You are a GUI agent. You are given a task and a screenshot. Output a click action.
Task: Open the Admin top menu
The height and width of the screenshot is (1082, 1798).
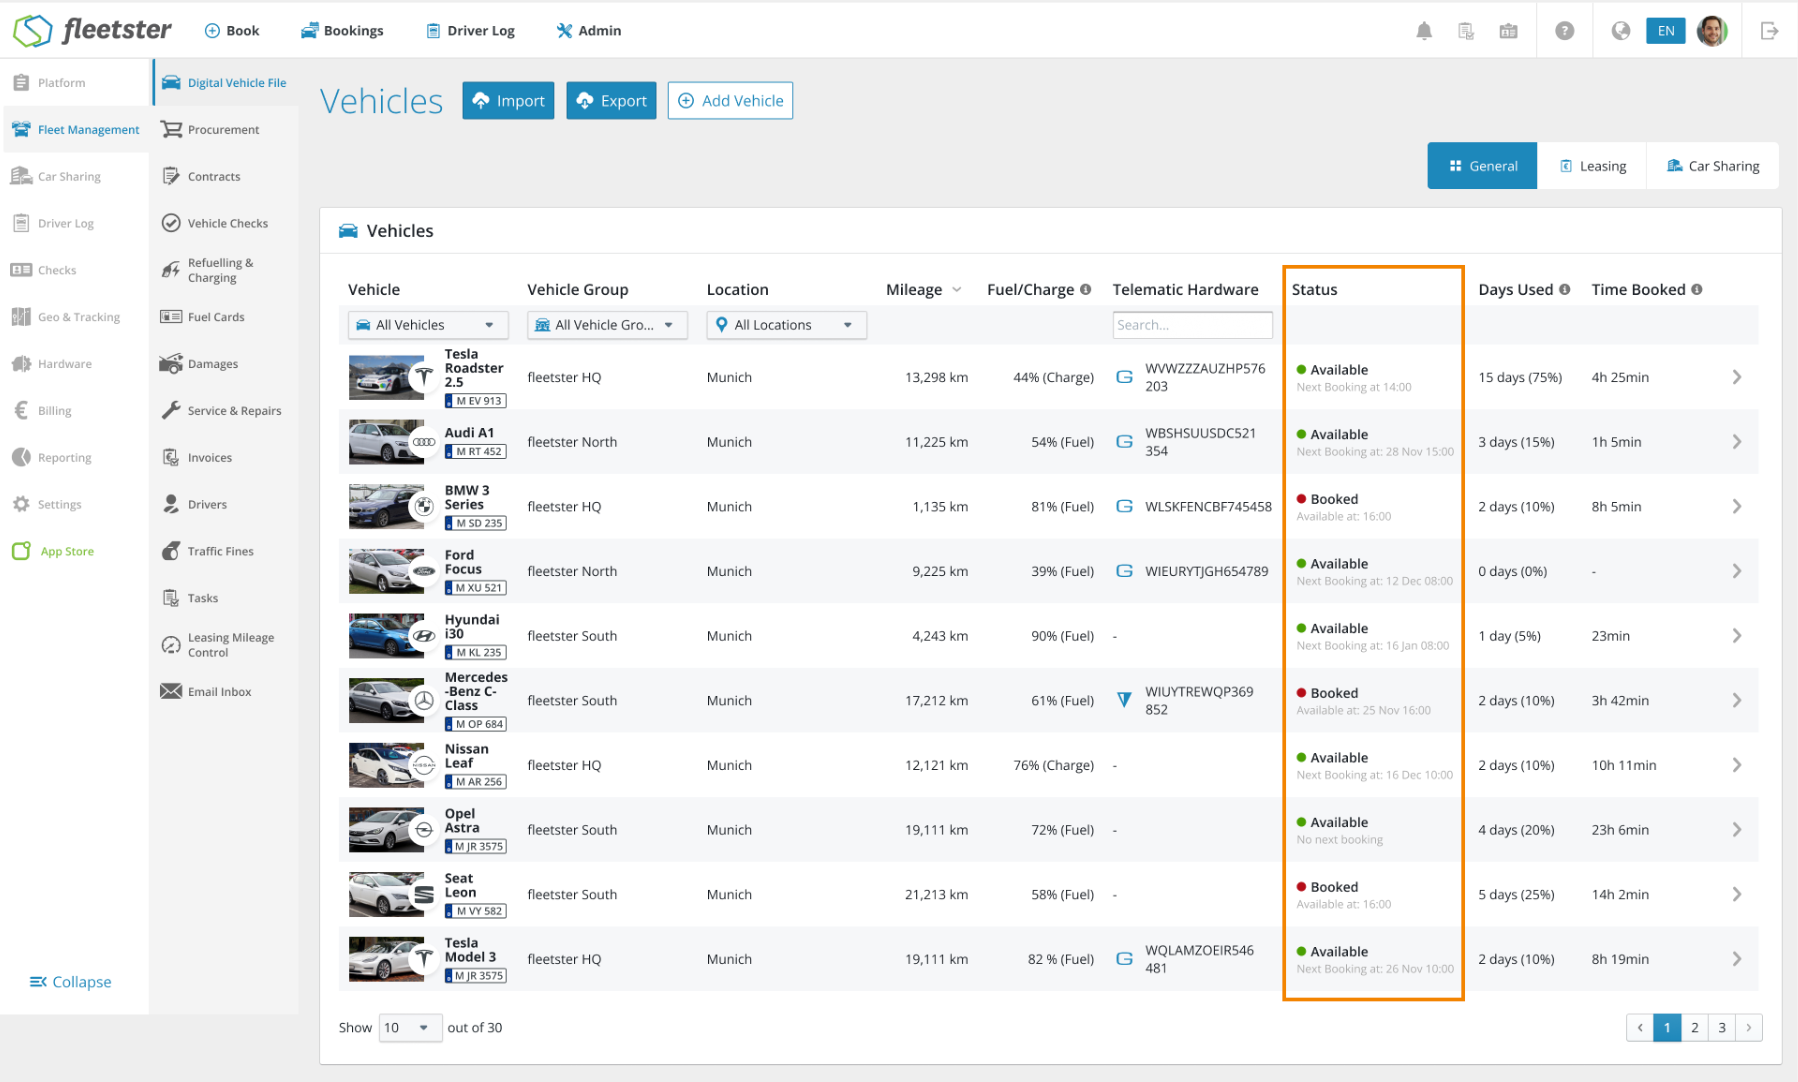[589, 31]
